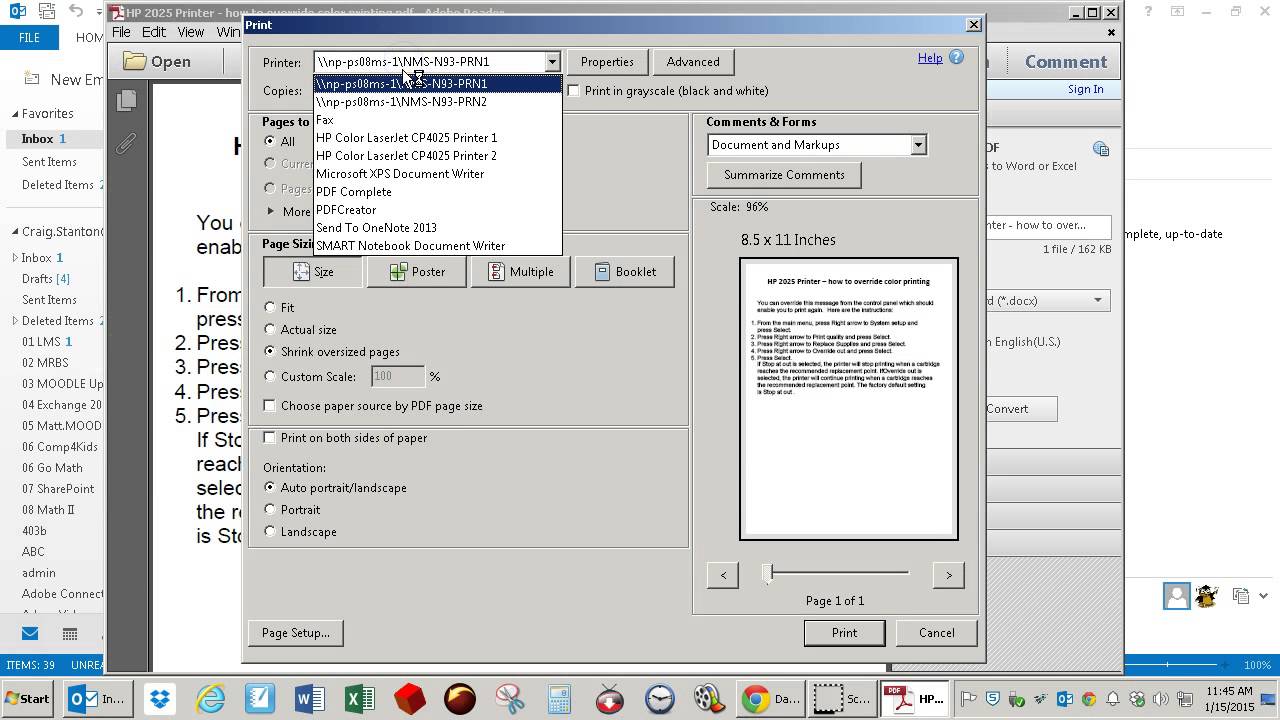The height and width of the screenshot is (720, 1280).
Task: Expand the Inbox folder under Craig.Stanton
Action: pos(15,257)
